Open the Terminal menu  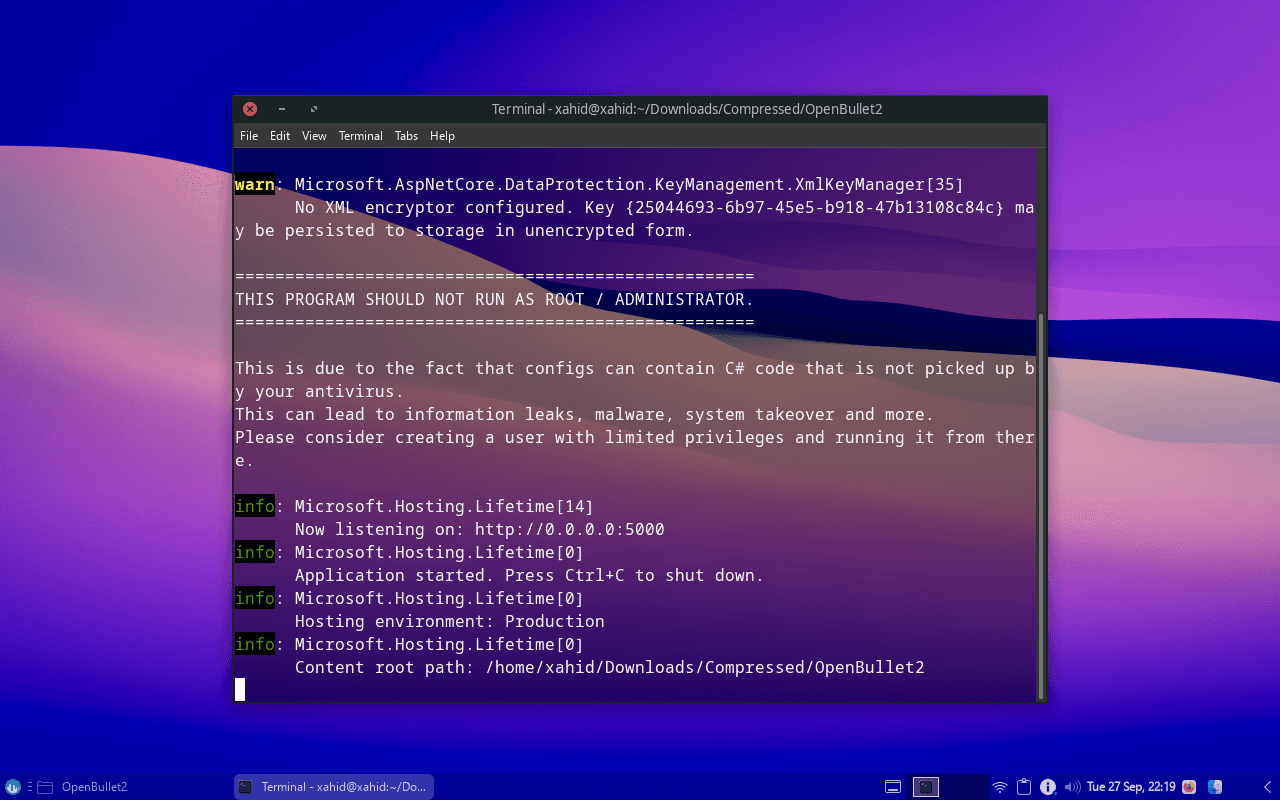click(x=360, y=135)
